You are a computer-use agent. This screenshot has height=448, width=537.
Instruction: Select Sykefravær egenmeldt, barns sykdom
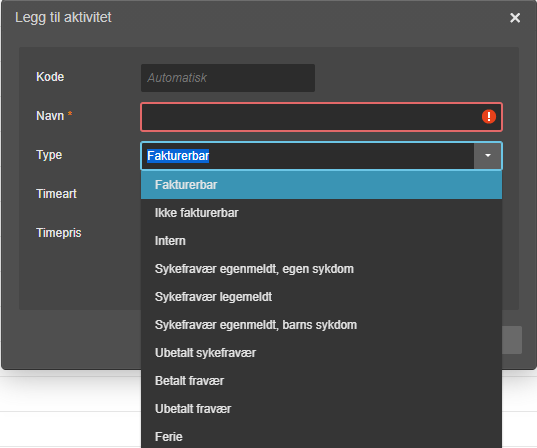click(321, 325)
